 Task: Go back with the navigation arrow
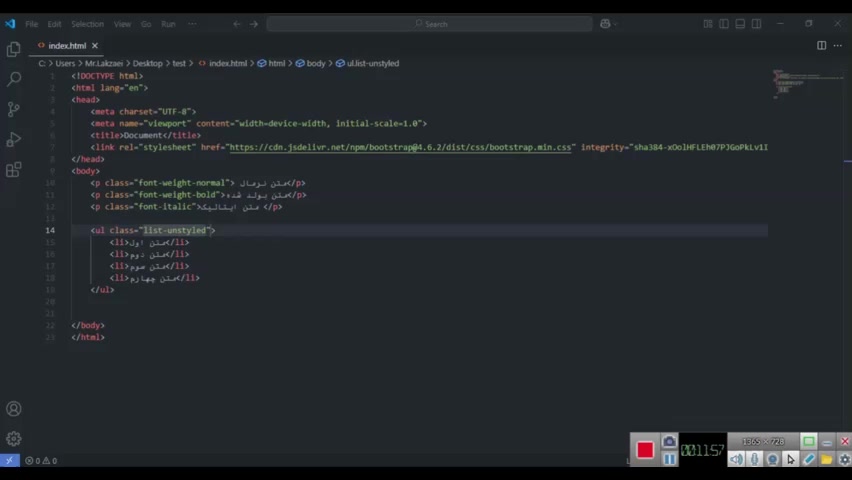click(x=236, y=24)
